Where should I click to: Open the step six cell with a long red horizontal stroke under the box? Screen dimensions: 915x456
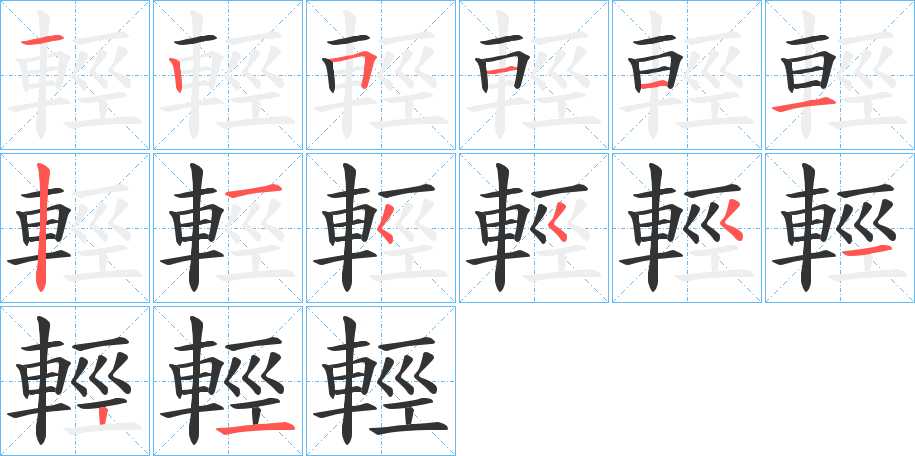840,75
